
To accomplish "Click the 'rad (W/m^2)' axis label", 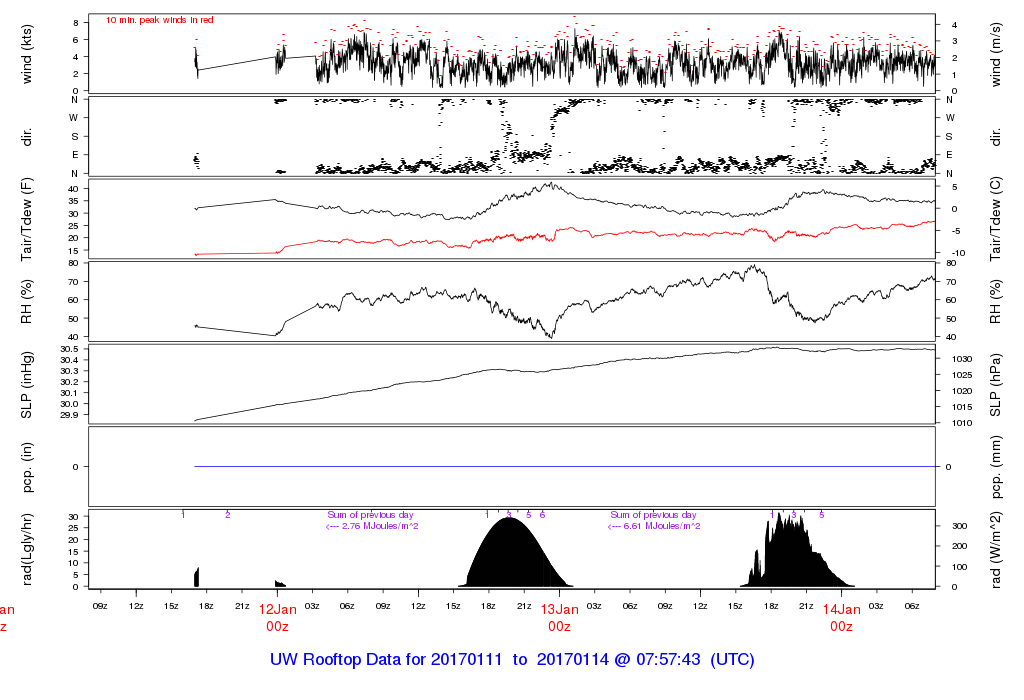I will point(997,548).
